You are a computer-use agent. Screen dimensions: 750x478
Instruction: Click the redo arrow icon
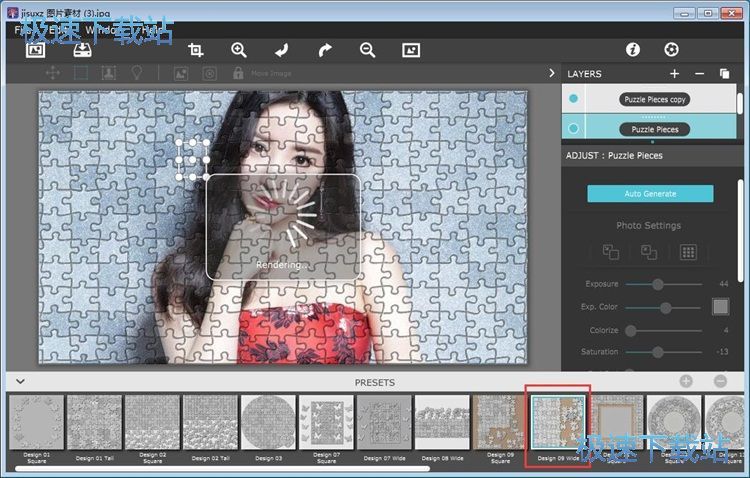pyautogui.click(x=324, y=50)
